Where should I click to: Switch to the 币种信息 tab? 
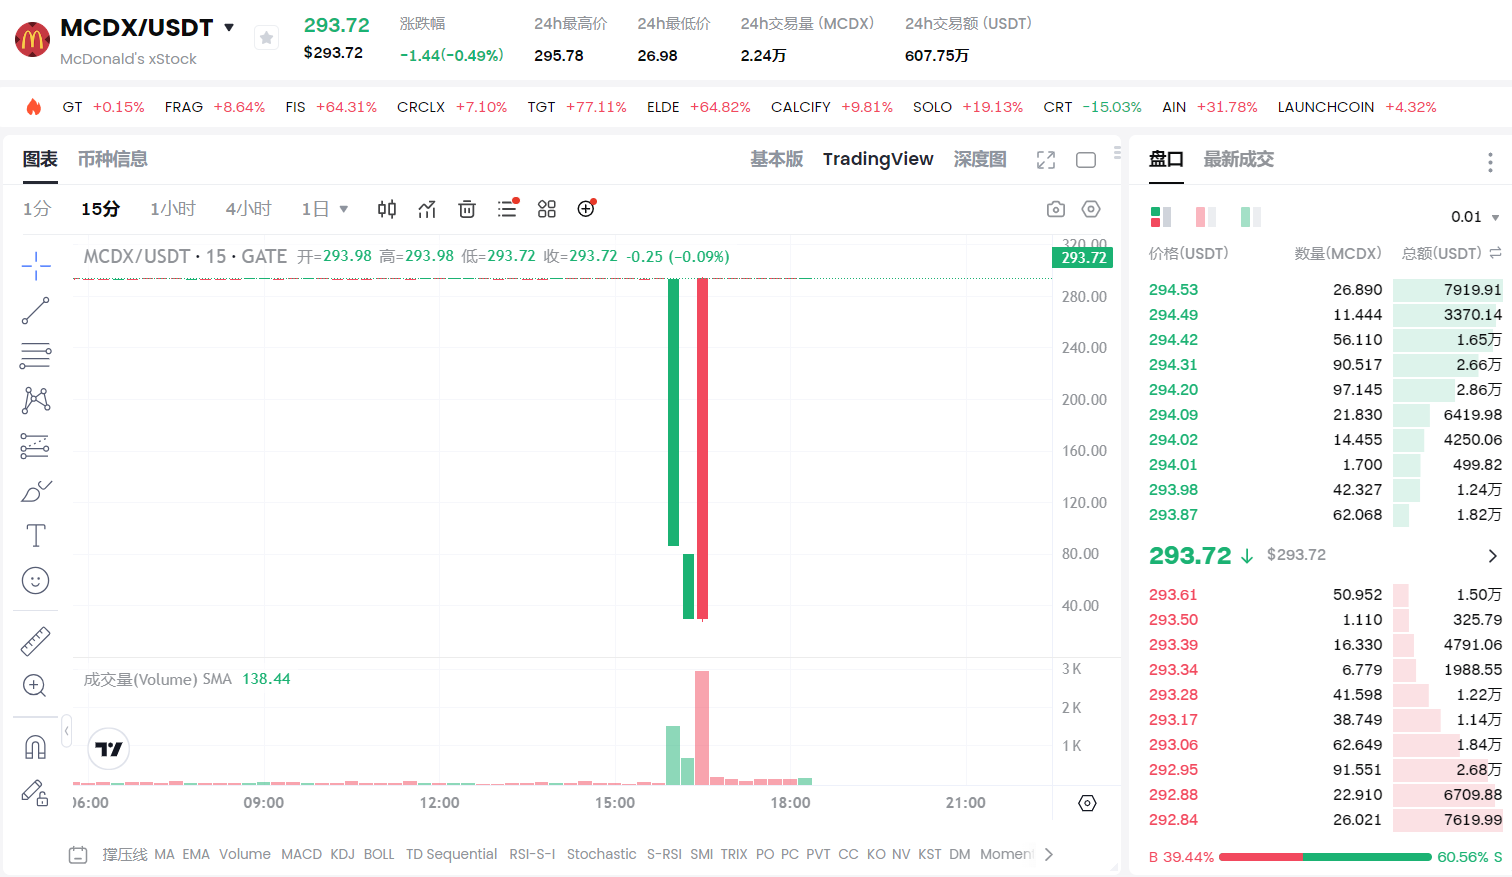click(x=112, y=159)
